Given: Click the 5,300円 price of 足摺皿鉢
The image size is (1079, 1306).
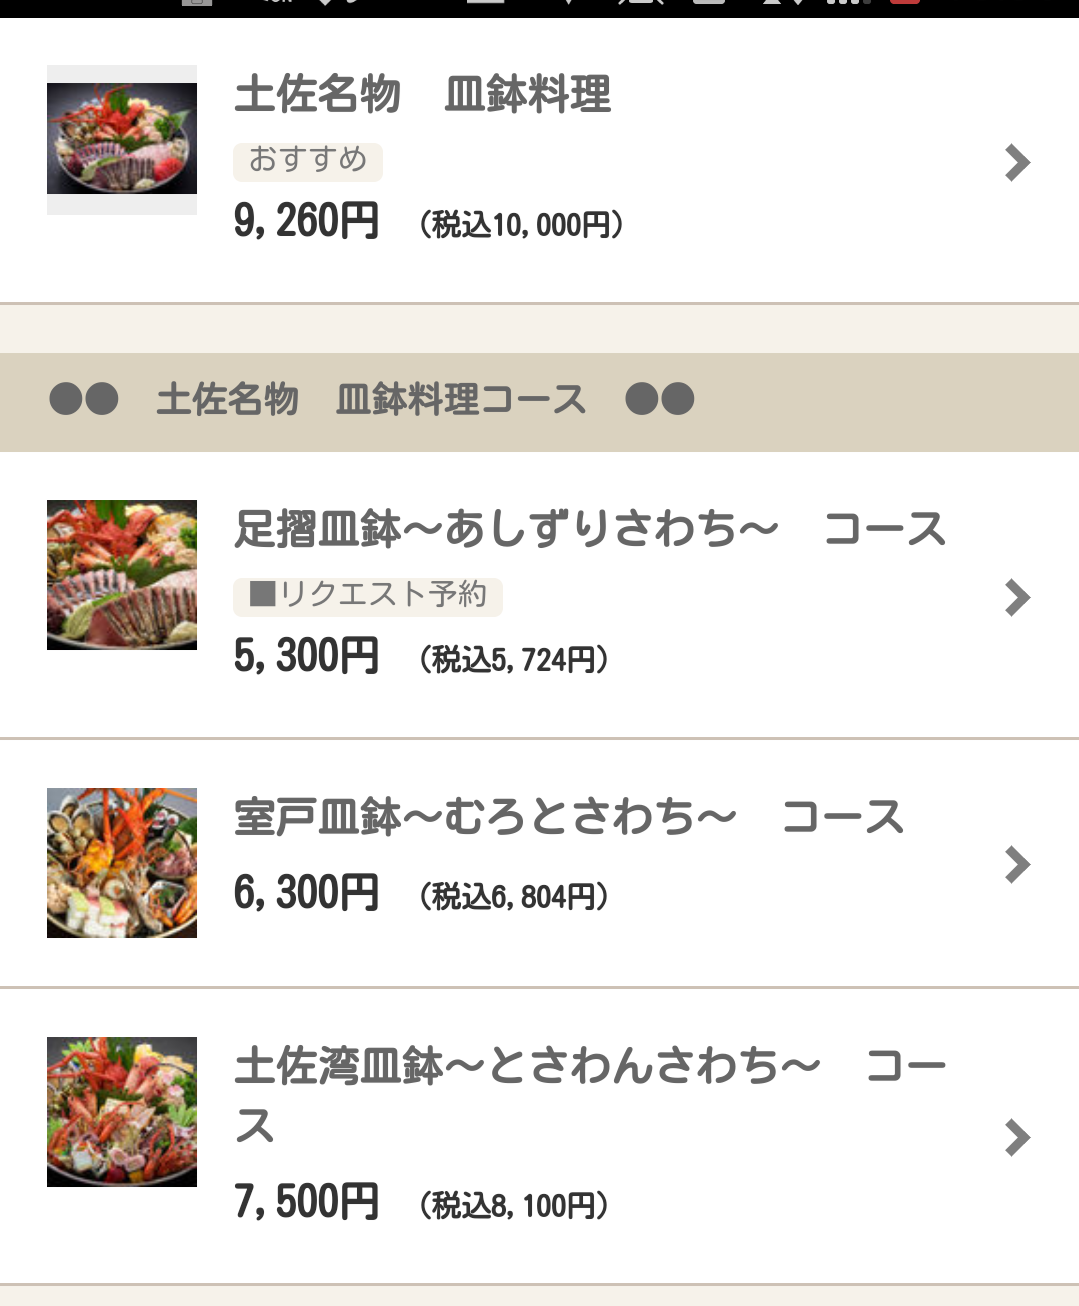Looking at the screenshot, I should click(x=306, y=657).
